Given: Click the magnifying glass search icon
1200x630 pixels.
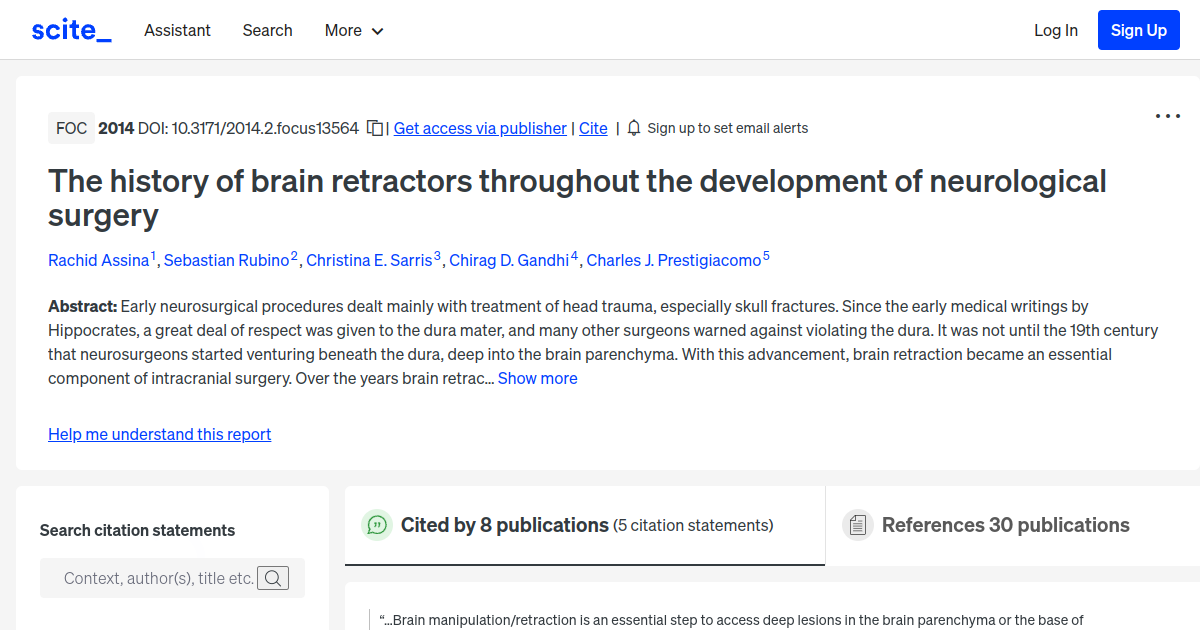Looking at the screenshot, I should (x=273, y=577).
